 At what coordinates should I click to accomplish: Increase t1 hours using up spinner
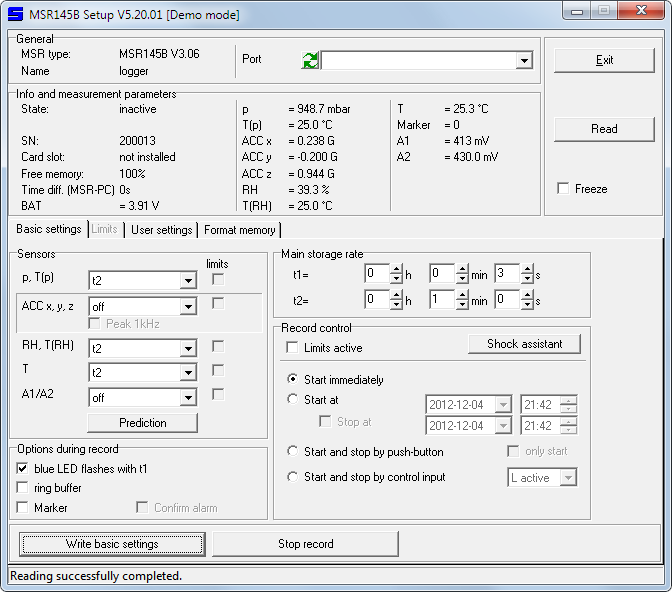click(x=396, y=269)
